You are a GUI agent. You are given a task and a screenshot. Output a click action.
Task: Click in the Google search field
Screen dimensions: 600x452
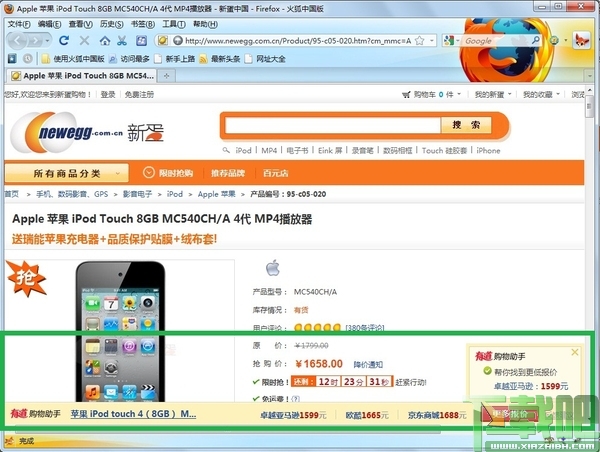[x=497, y=41]
